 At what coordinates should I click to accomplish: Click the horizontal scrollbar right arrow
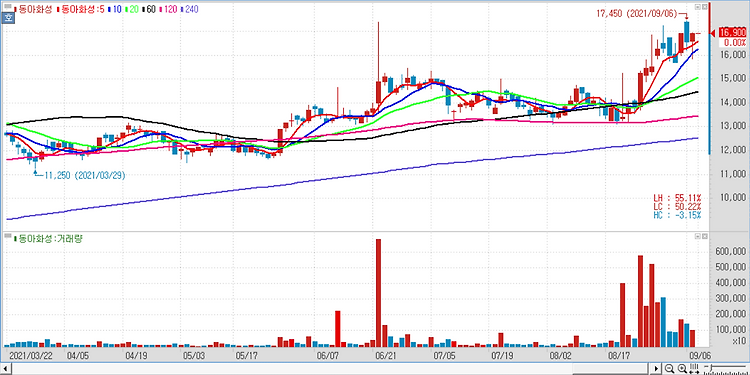(x=657, y=368)
